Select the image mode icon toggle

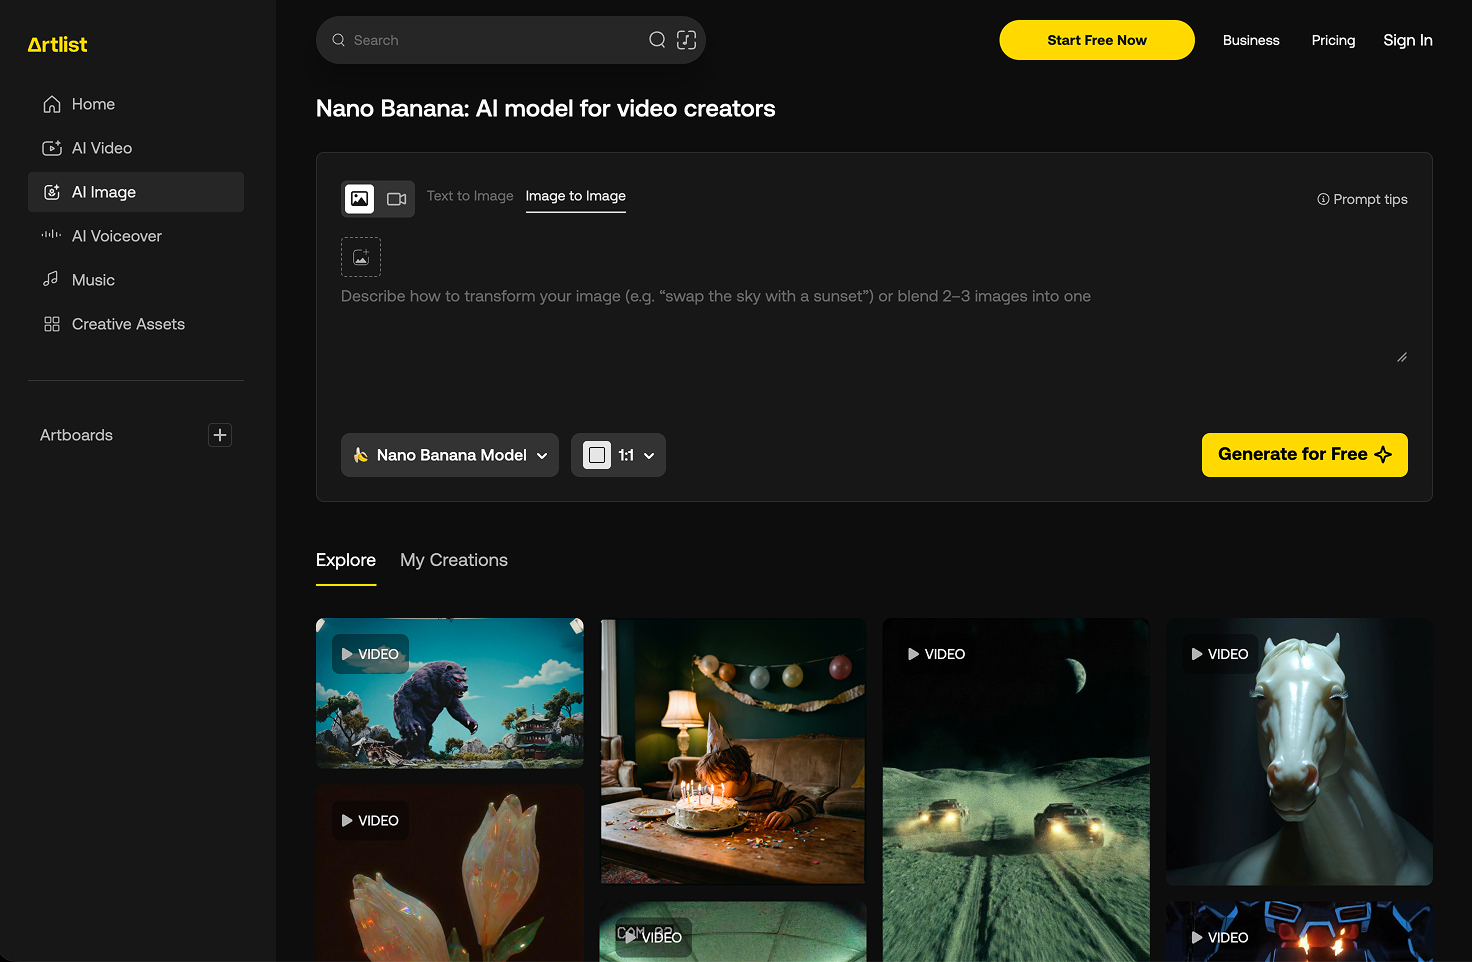[360, 199]
